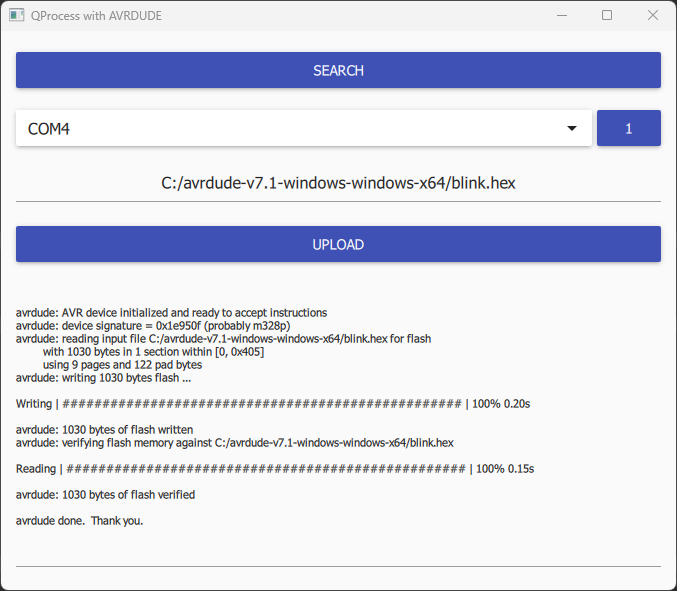Maximize the QProcess with AVRDUDE window
Screen dimensions: 677x591
[x=607, y=16]
